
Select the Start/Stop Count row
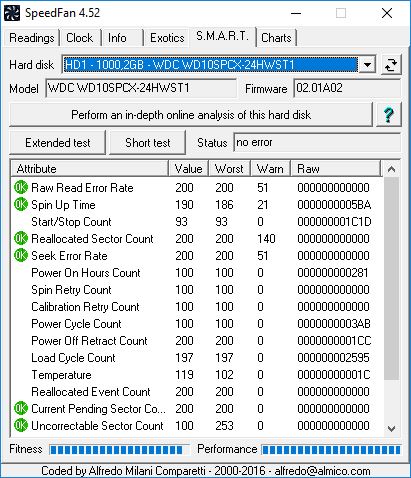(197, 222)
